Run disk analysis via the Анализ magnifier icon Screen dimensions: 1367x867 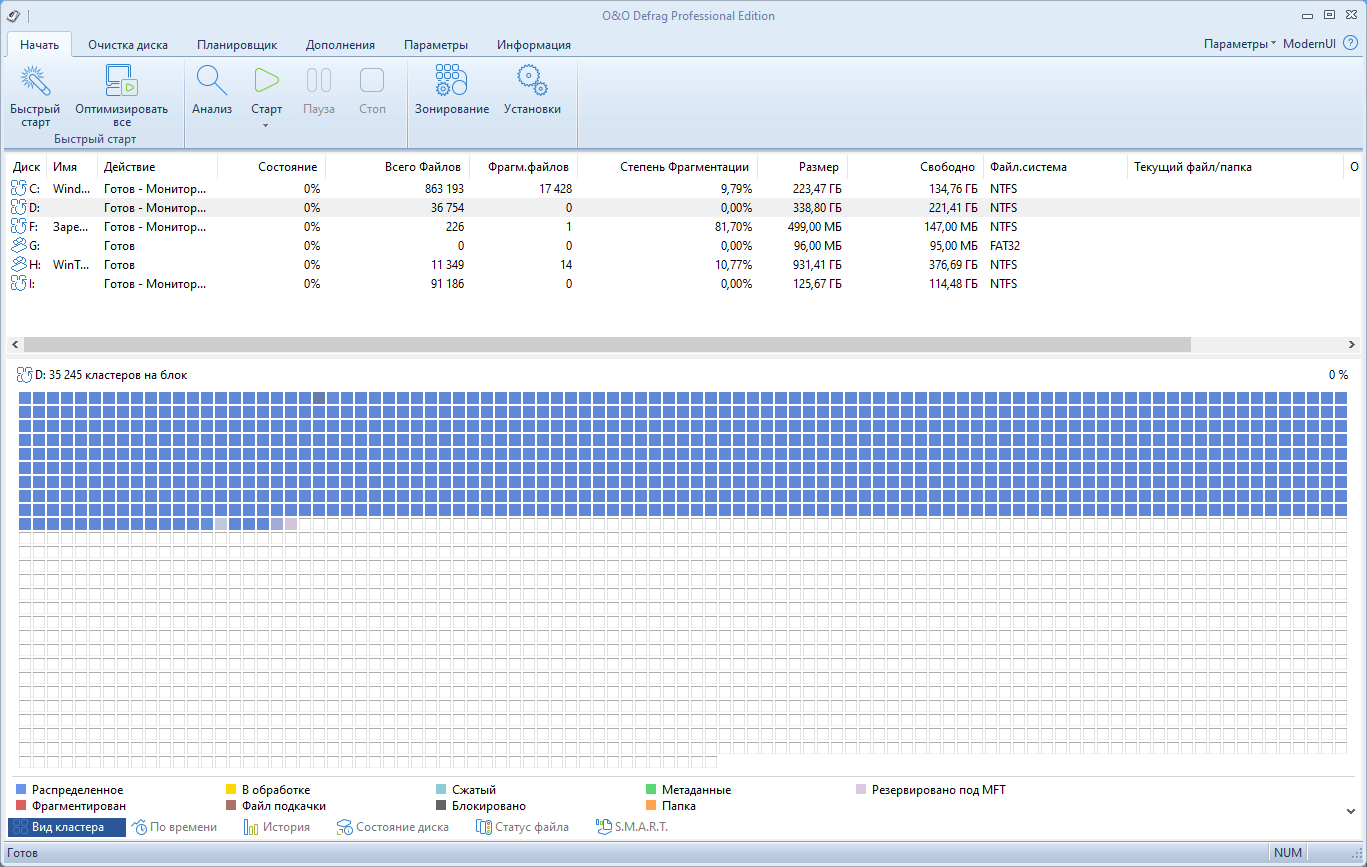(x=211, y=79)
